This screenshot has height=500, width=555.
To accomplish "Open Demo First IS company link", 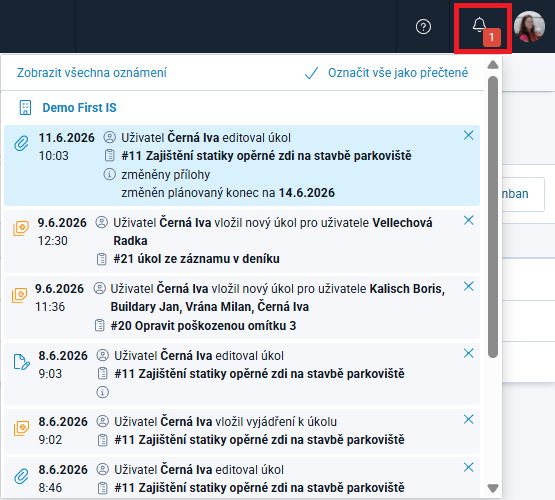I will pyautogui.click(x=79, y=108).
